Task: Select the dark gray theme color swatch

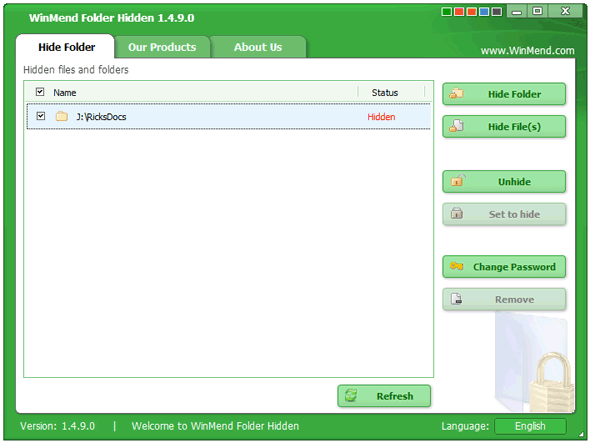Action: pos(497,12)
